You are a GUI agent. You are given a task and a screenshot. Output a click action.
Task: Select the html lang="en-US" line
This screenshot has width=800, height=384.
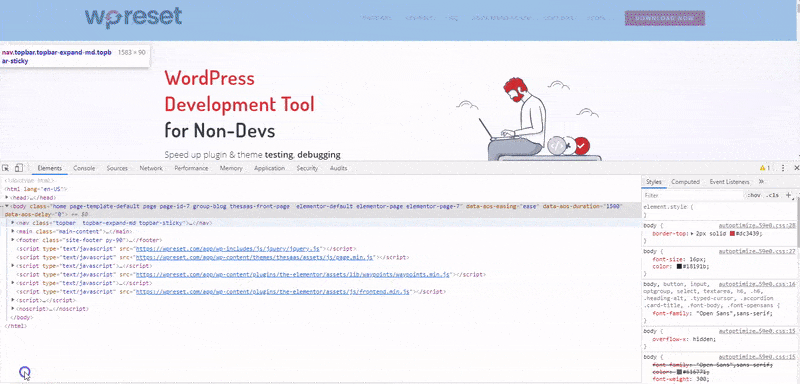coord(37,189)
